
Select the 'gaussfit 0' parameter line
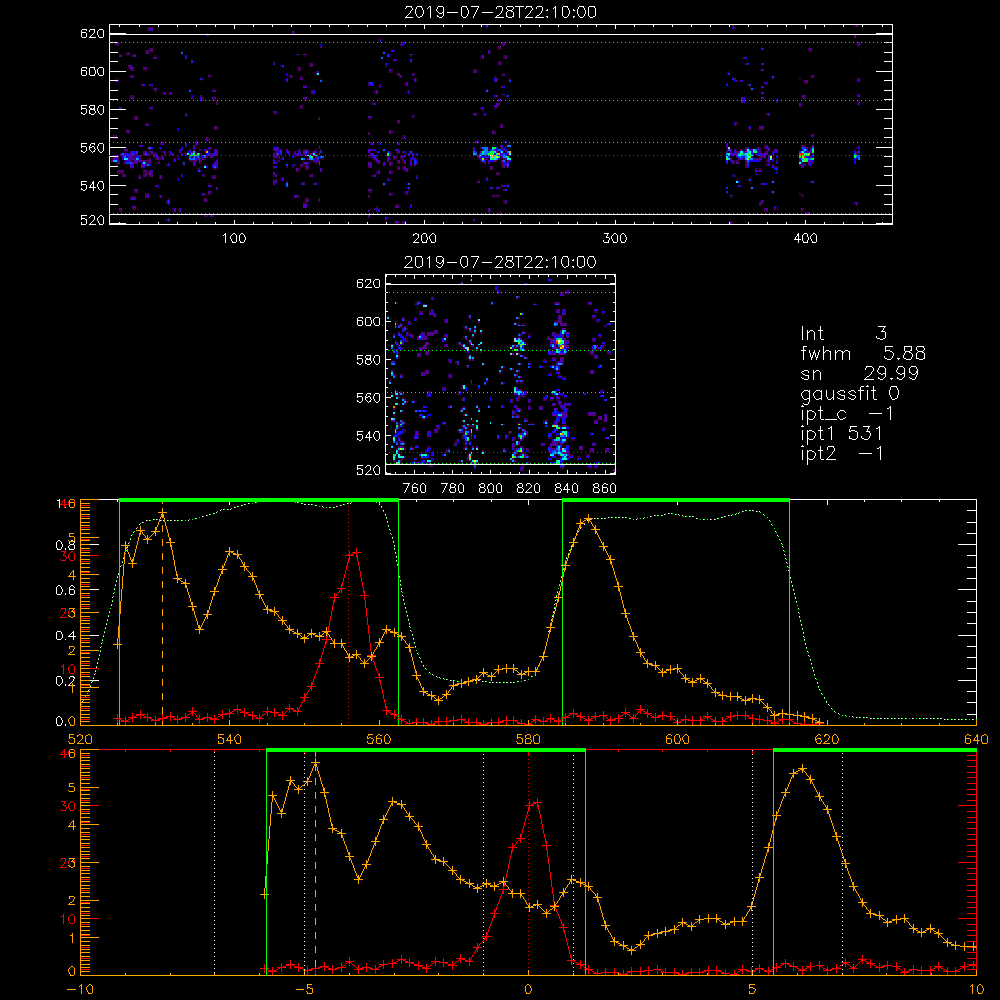(x=850, y=393)
